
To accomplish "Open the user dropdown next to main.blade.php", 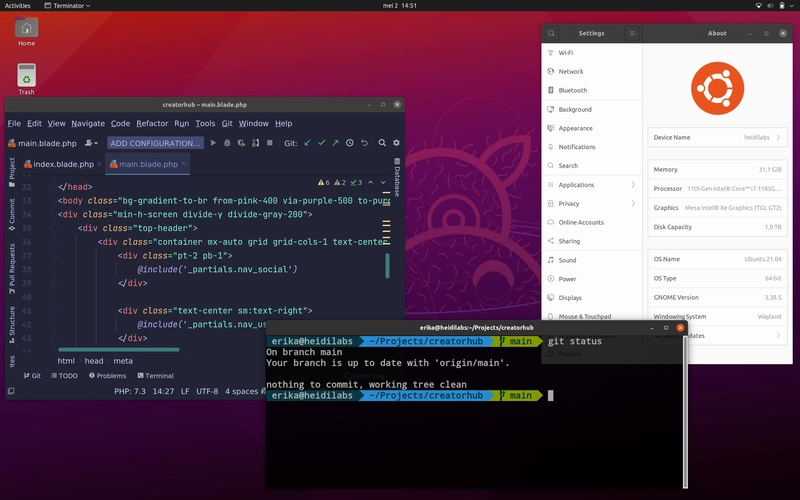I will pos(91,143).
